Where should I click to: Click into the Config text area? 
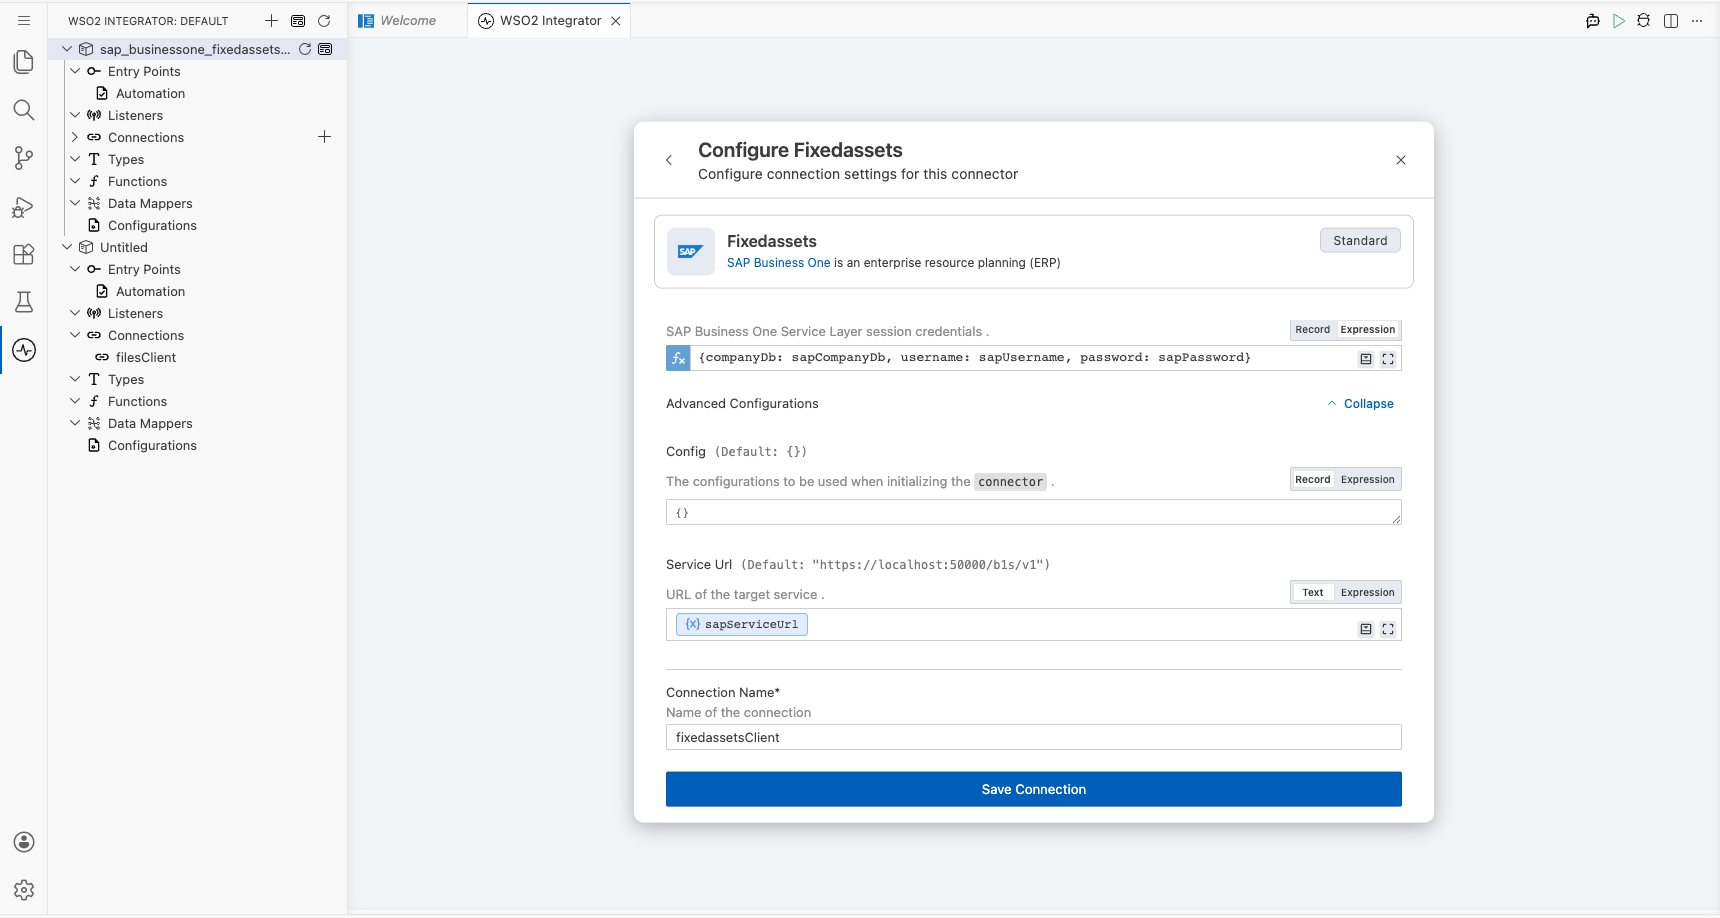pos(1034,513)
